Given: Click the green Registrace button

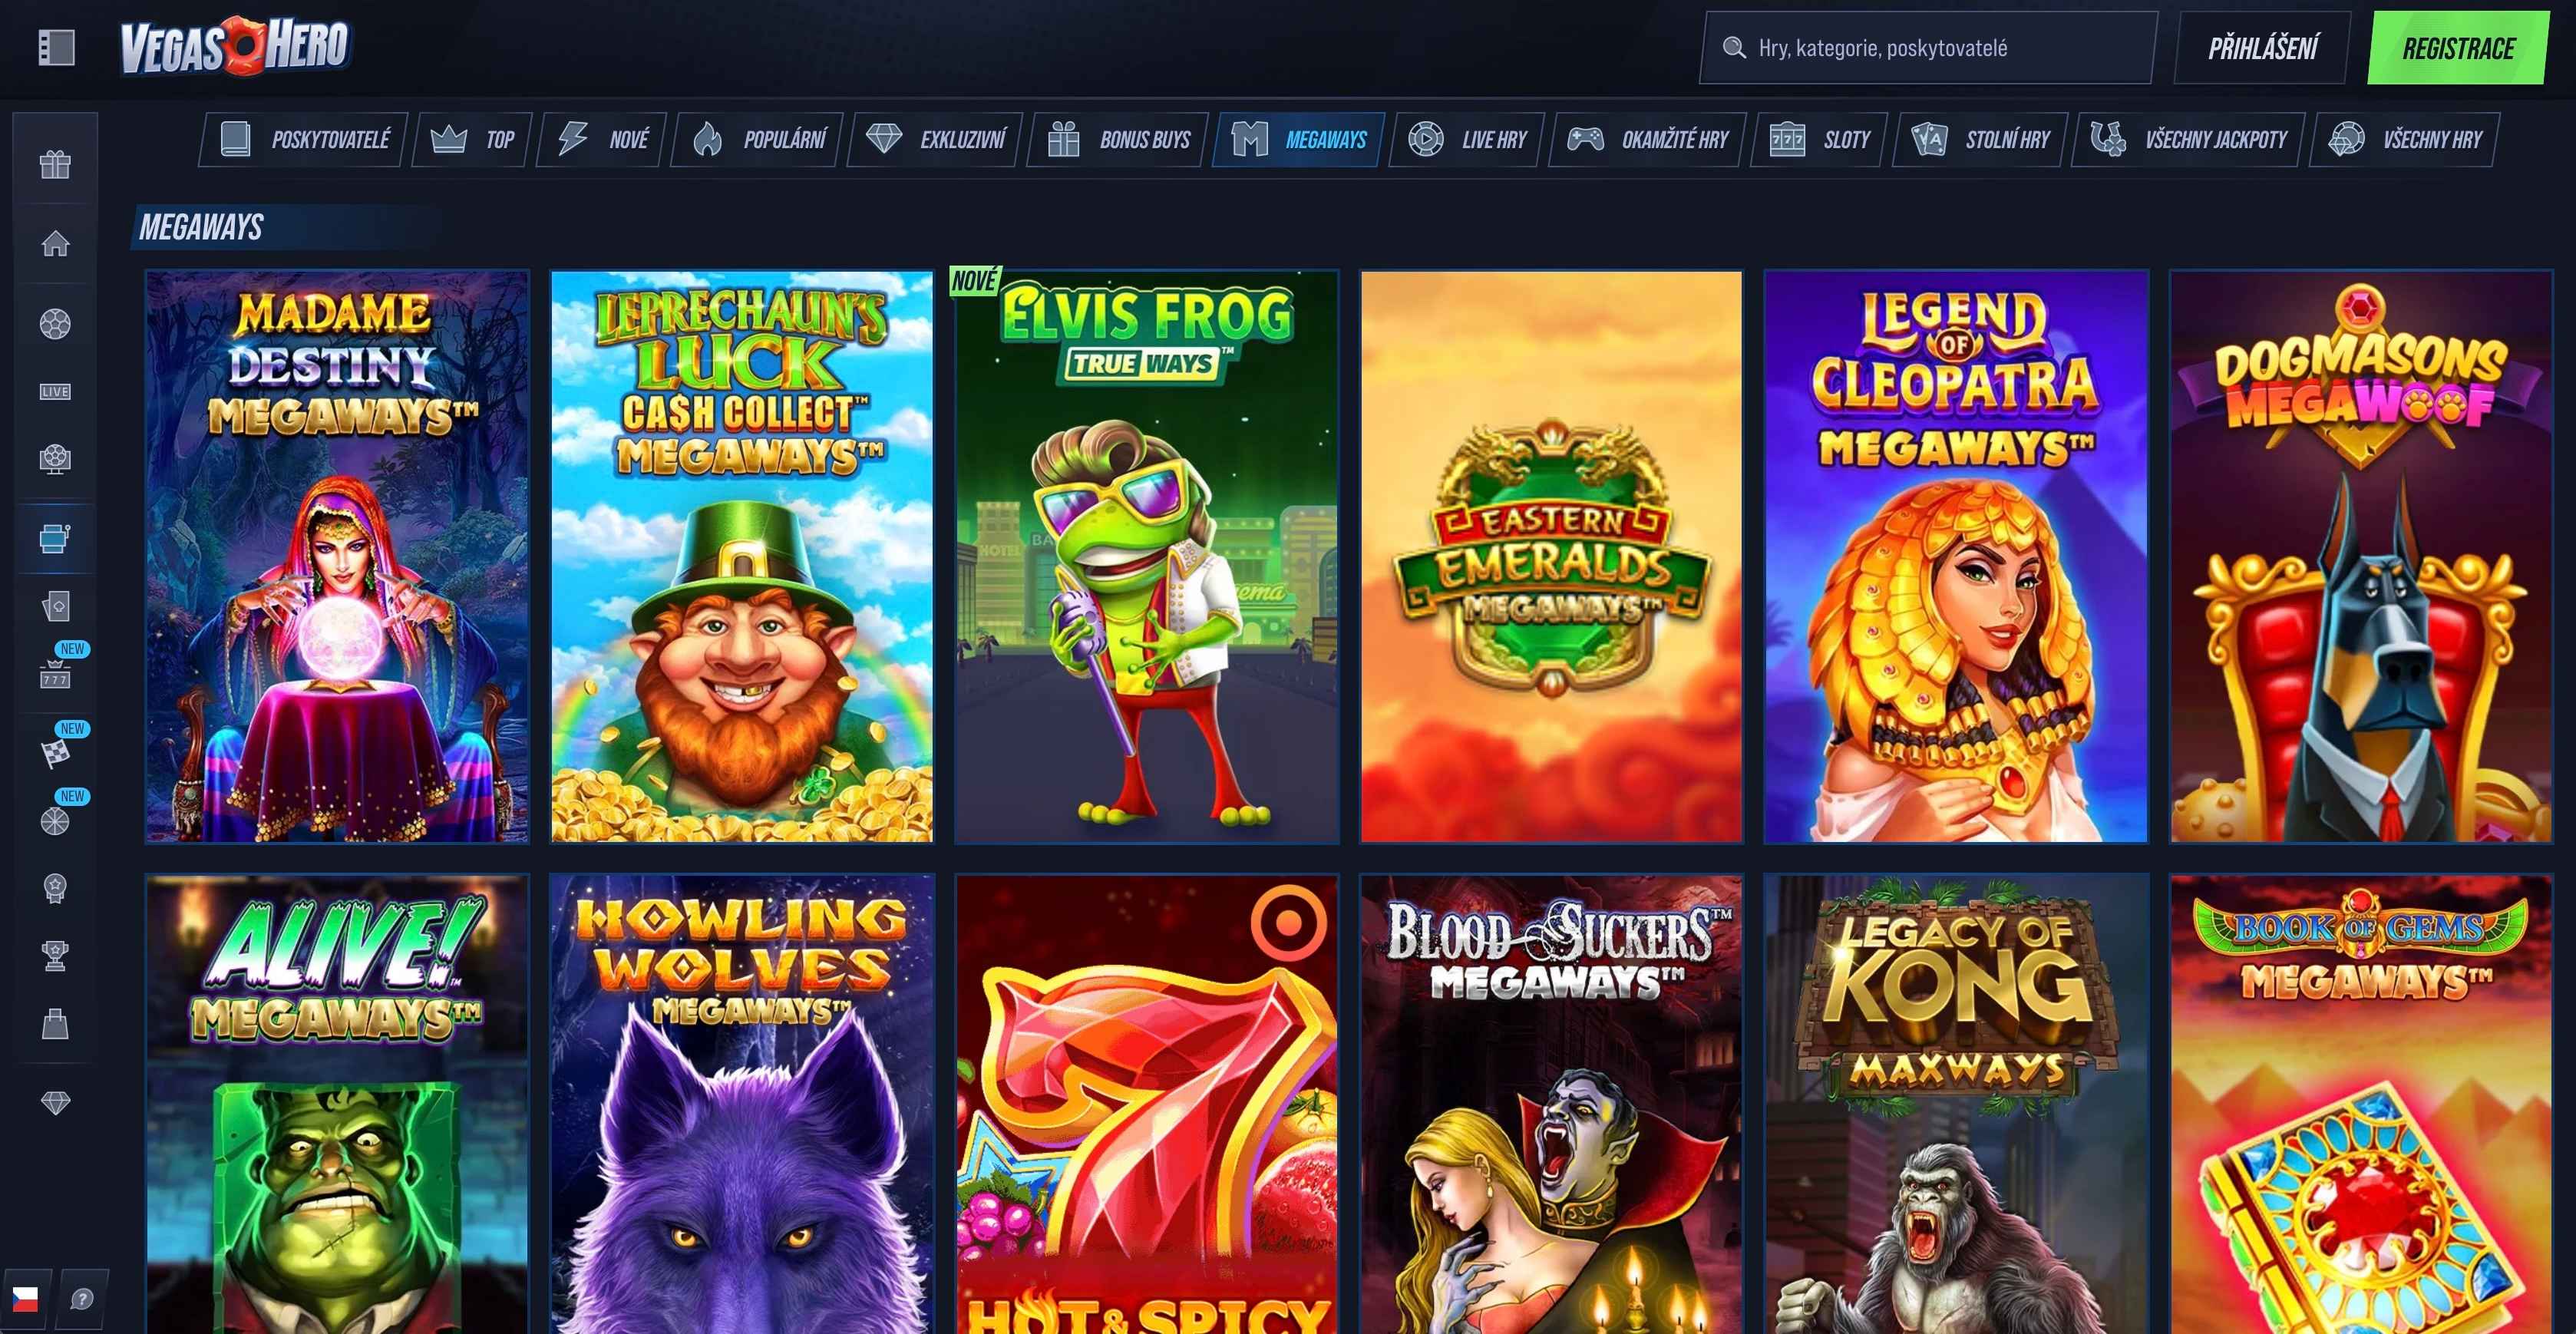Looking at the screenshot, I should tap(2458, 48).
